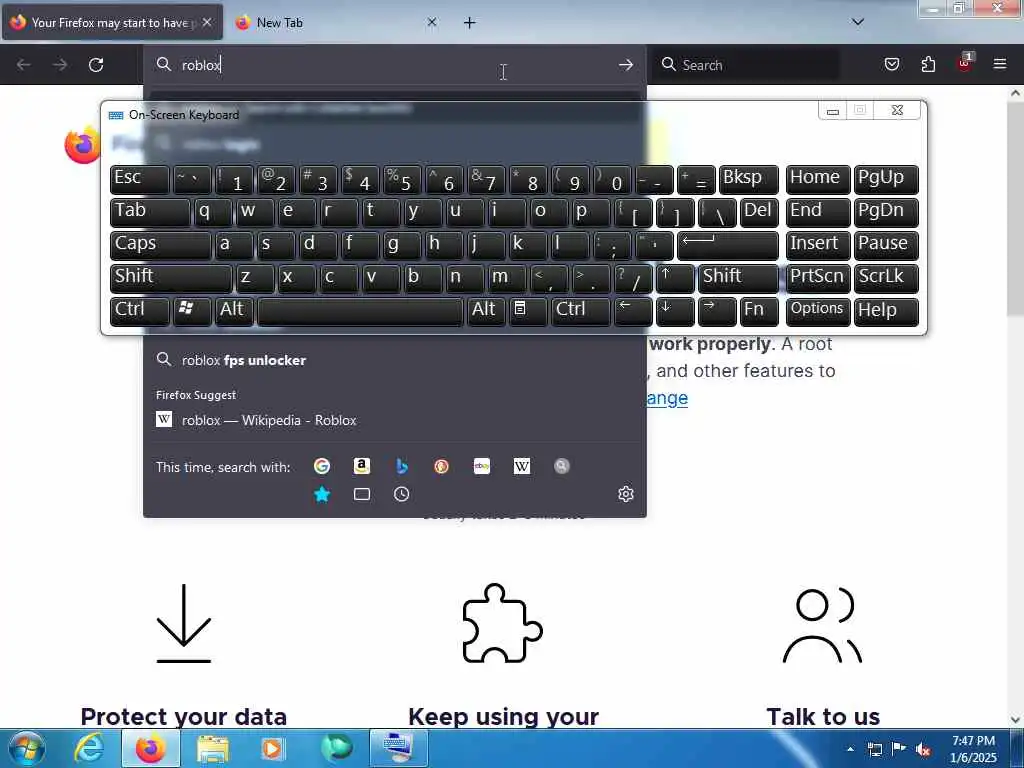Viewport: 1024px width, 768px height.
Task: Click the application menu key on keyboard
Action: click(528, 312)
